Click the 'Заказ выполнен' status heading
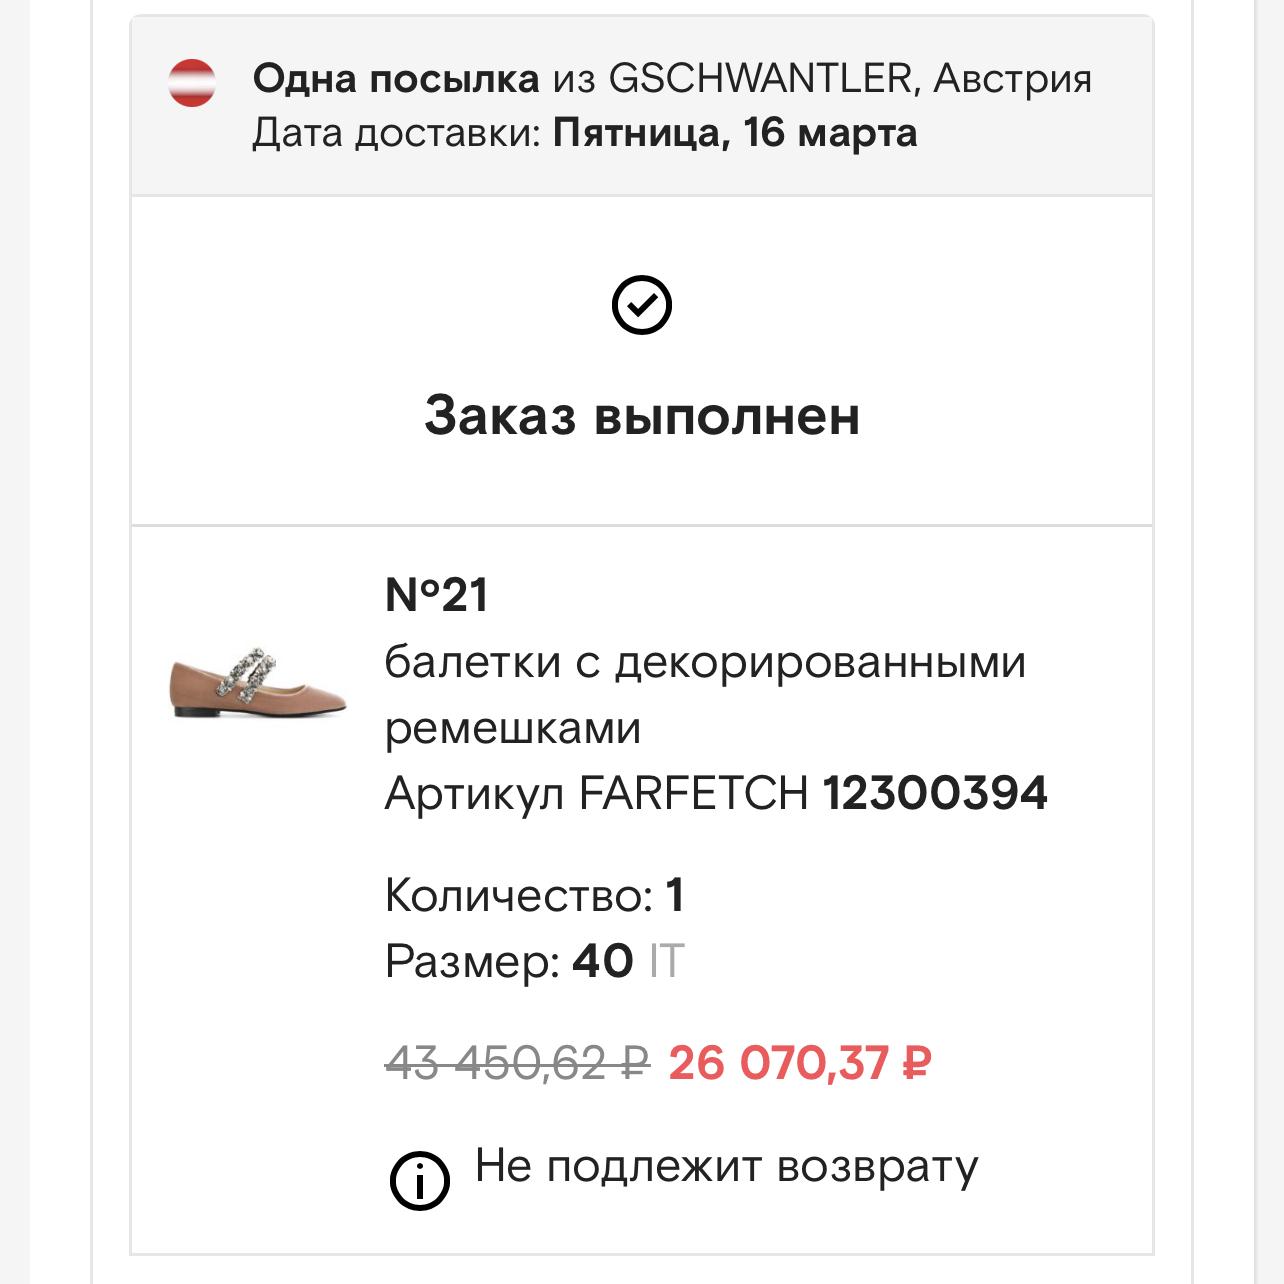The height and width of the screenshot is (1284, 1284). [x=641, y=415]
